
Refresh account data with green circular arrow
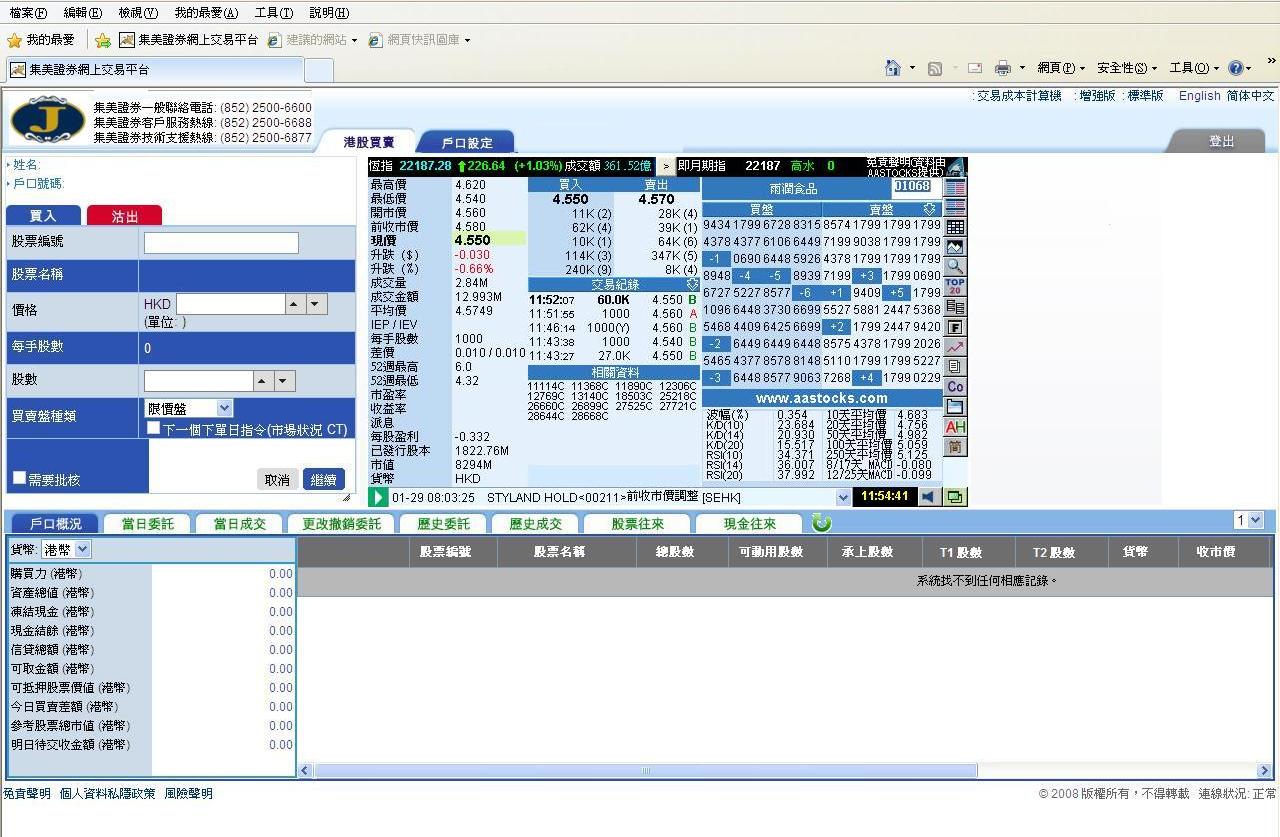[822, 523]
